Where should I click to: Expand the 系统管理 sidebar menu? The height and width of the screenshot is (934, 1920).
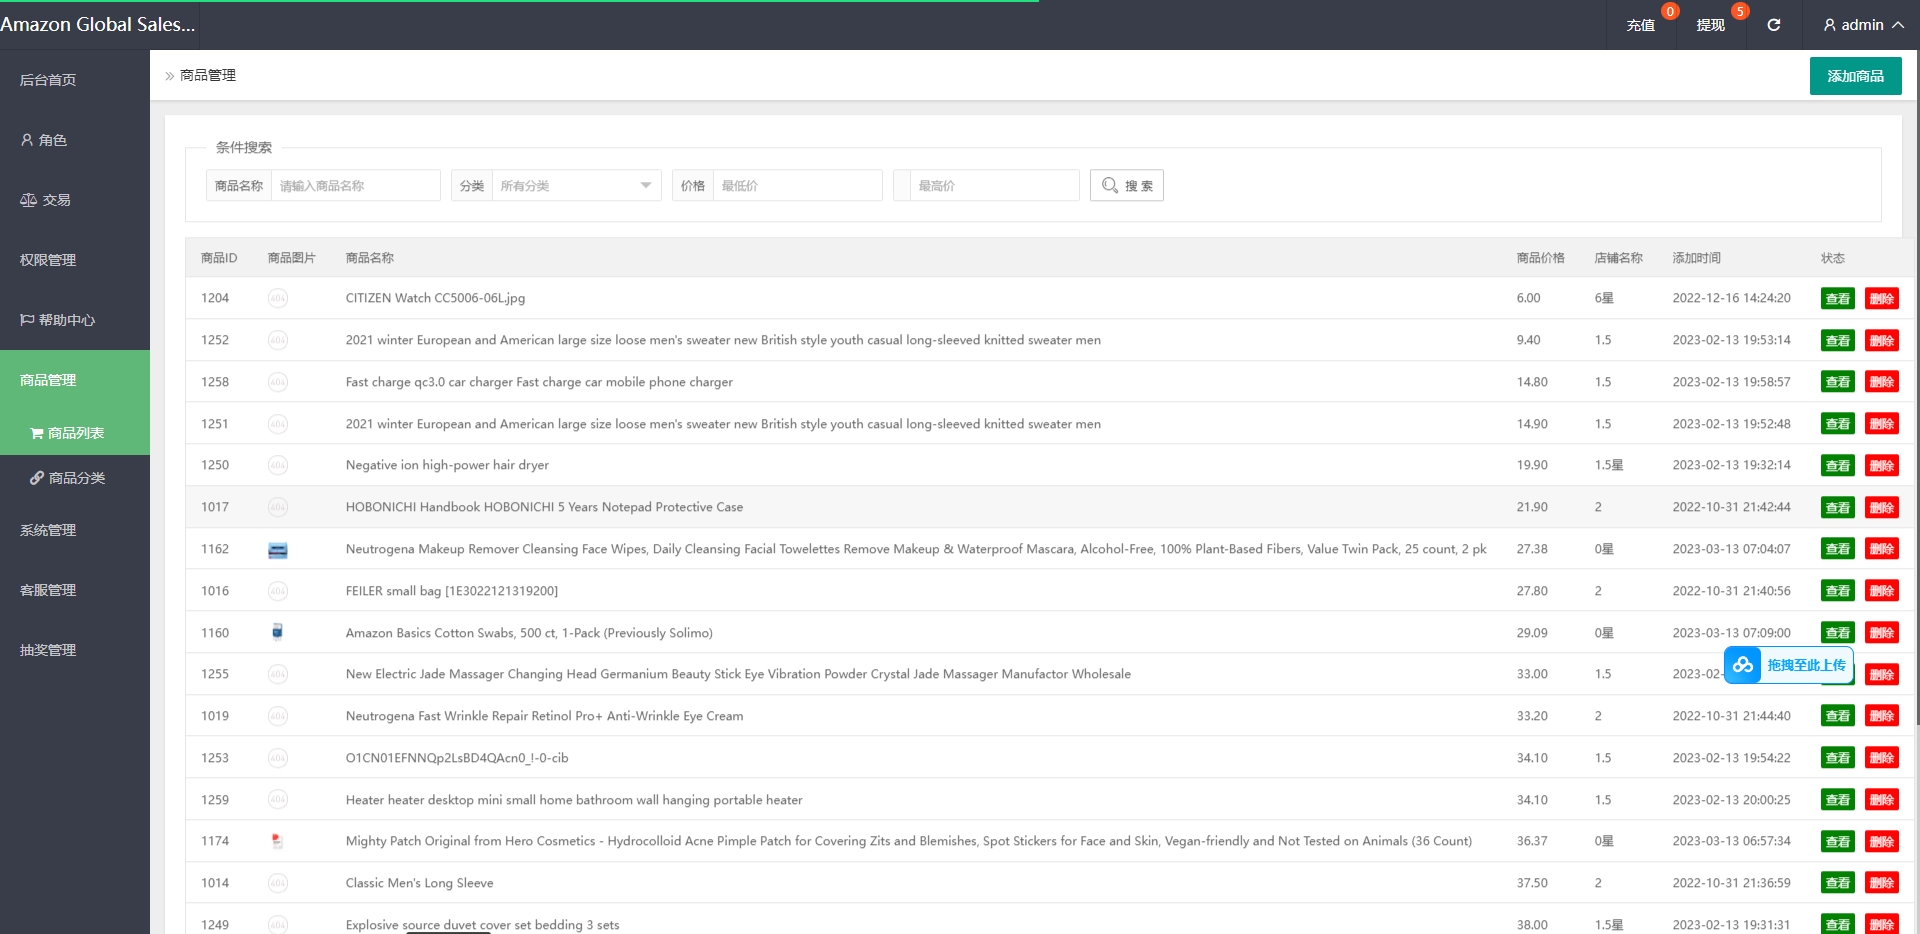click(x=75, y=530)
